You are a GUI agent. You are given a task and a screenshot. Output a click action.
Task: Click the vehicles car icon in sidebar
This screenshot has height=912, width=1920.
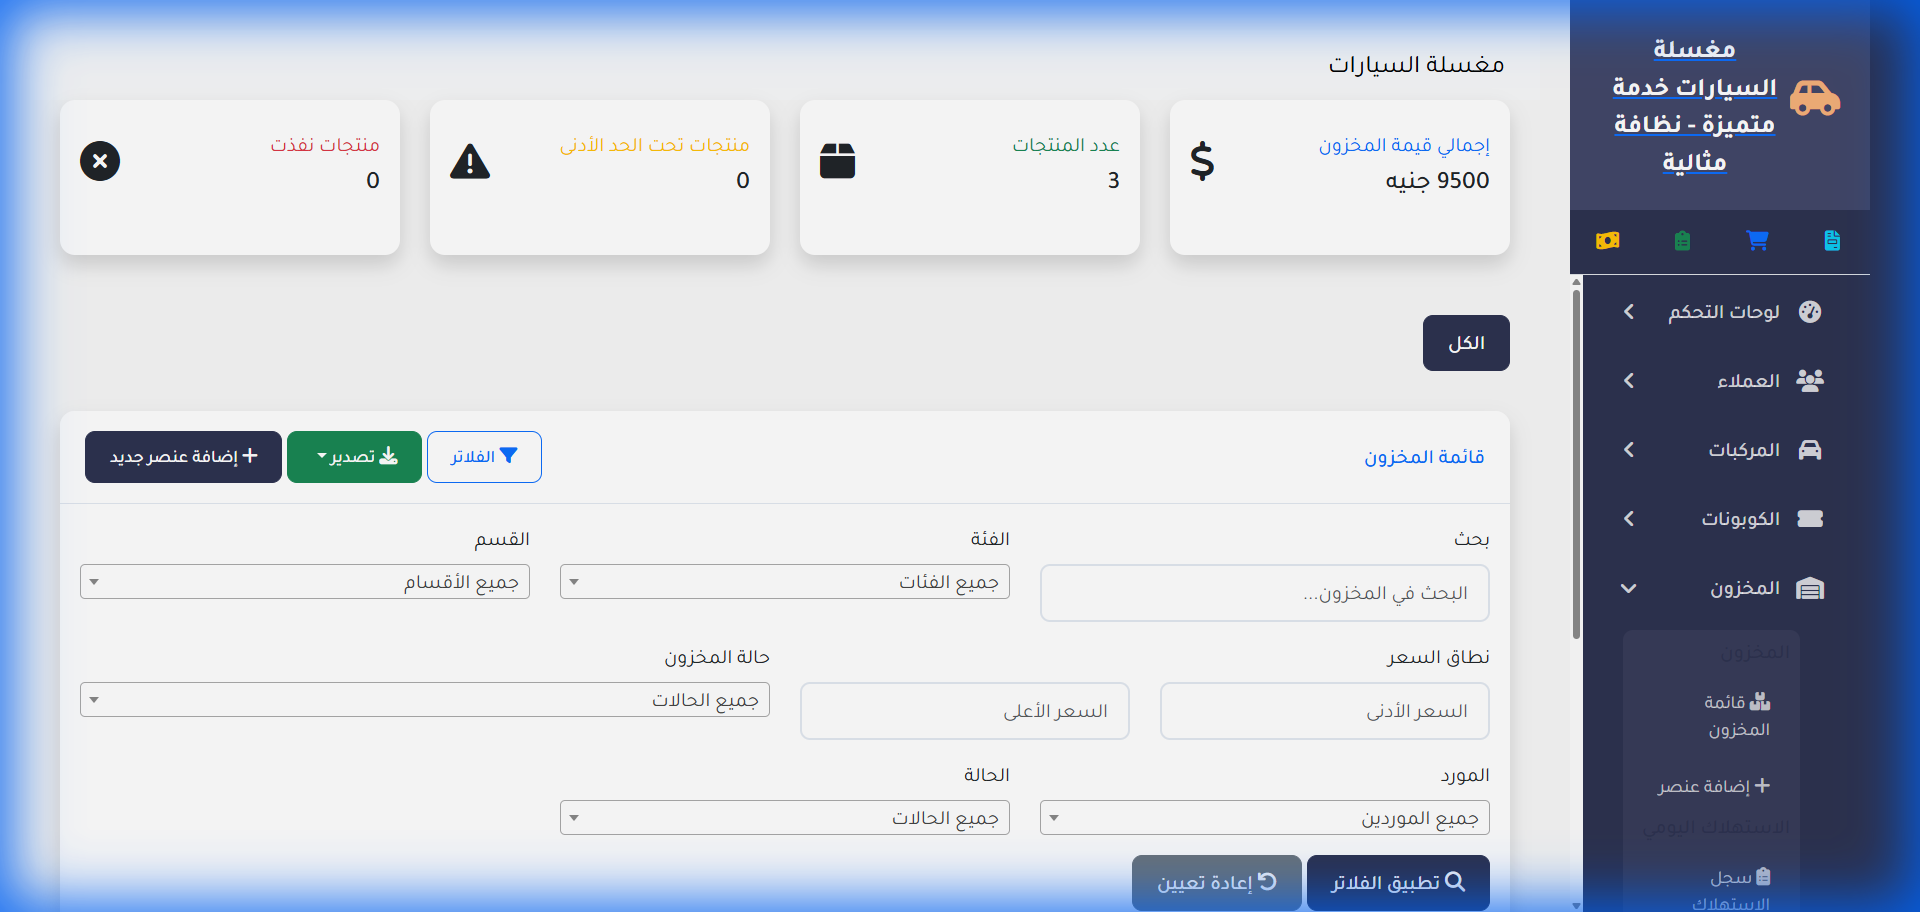point(1810,450)
